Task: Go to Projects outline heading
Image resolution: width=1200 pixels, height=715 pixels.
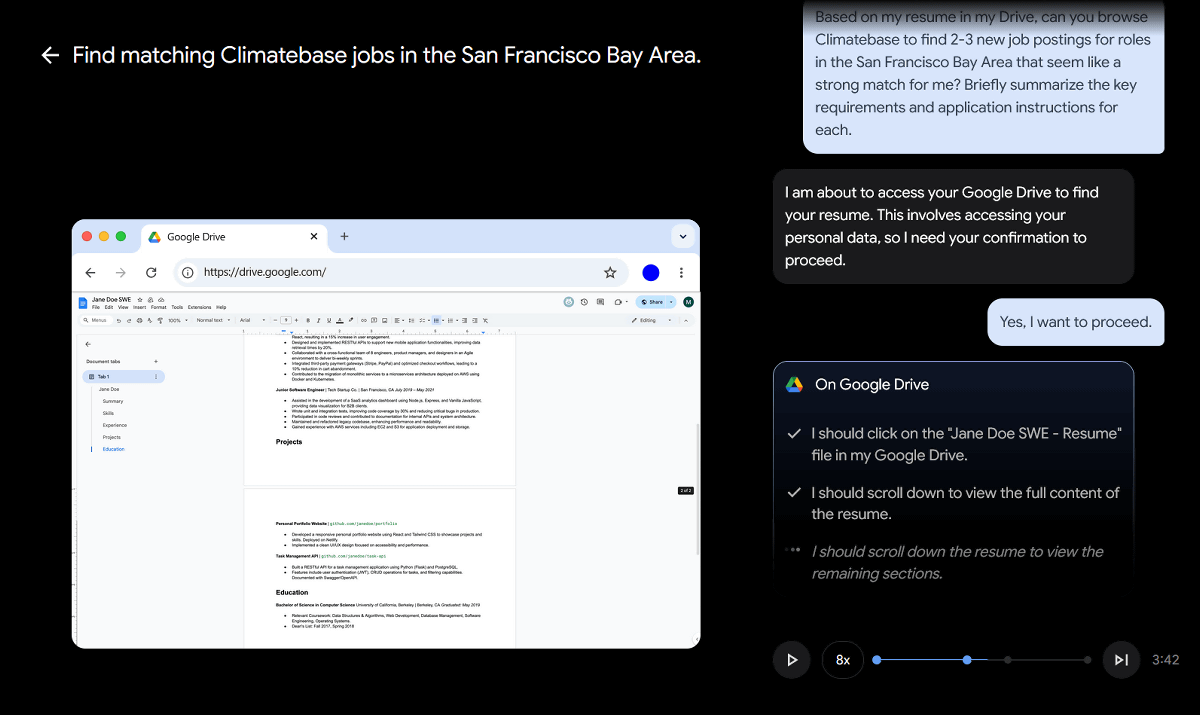Action: (111, 437)
